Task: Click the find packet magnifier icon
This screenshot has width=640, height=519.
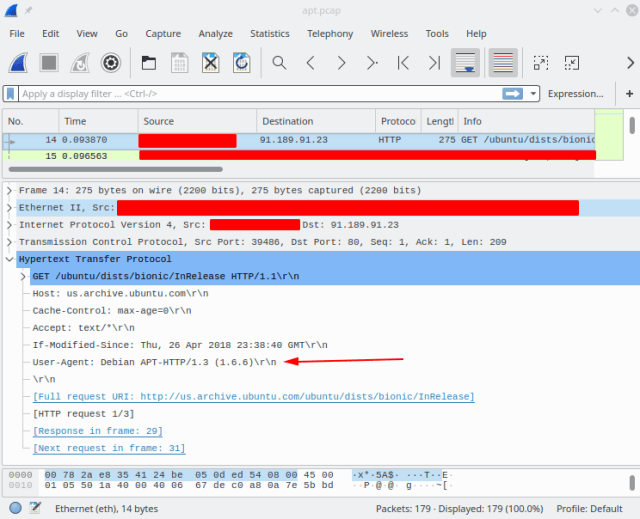Action: click(280, 63)
